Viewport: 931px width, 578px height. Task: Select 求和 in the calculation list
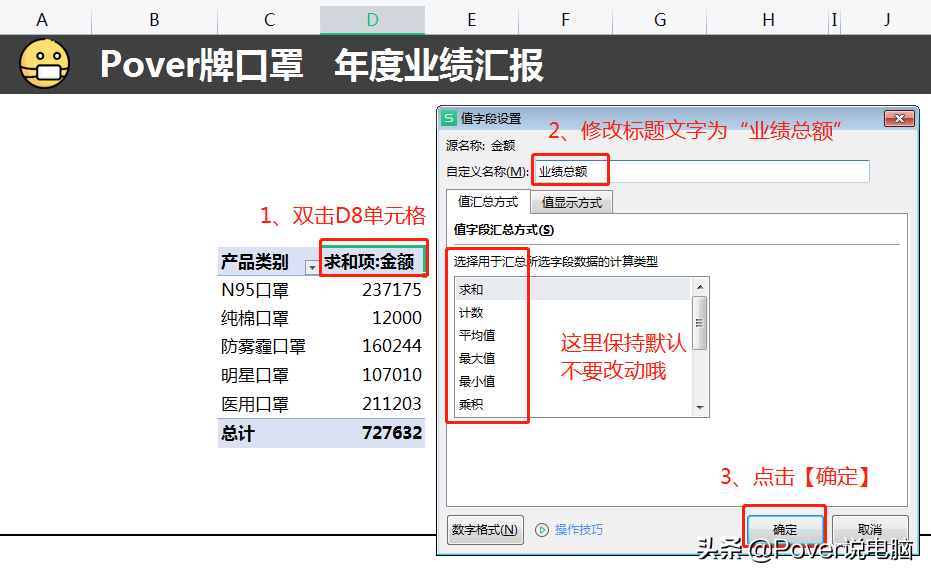point(573,289)
